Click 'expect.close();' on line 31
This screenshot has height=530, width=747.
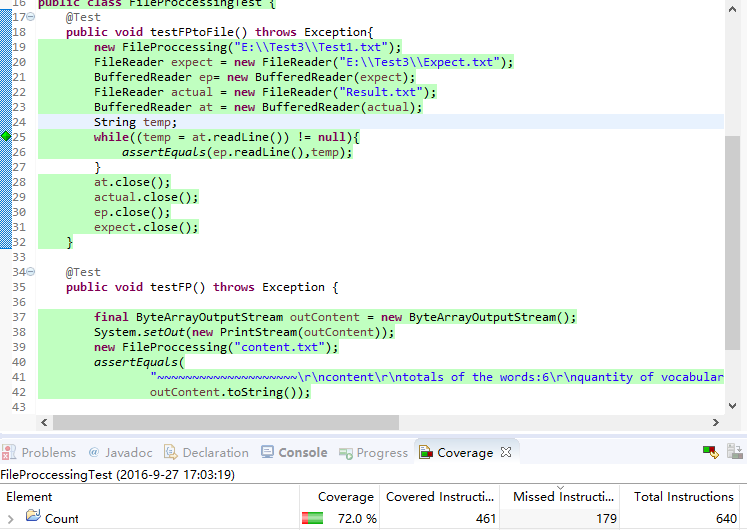[x=146, y=227]
